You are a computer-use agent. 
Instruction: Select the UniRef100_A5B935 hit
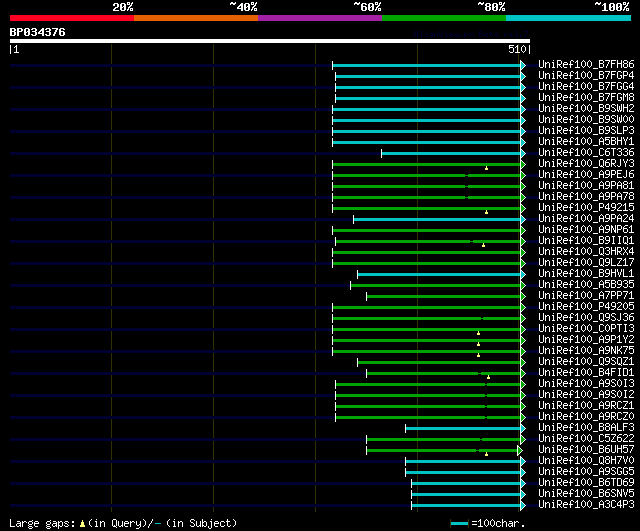pos(586,285)
